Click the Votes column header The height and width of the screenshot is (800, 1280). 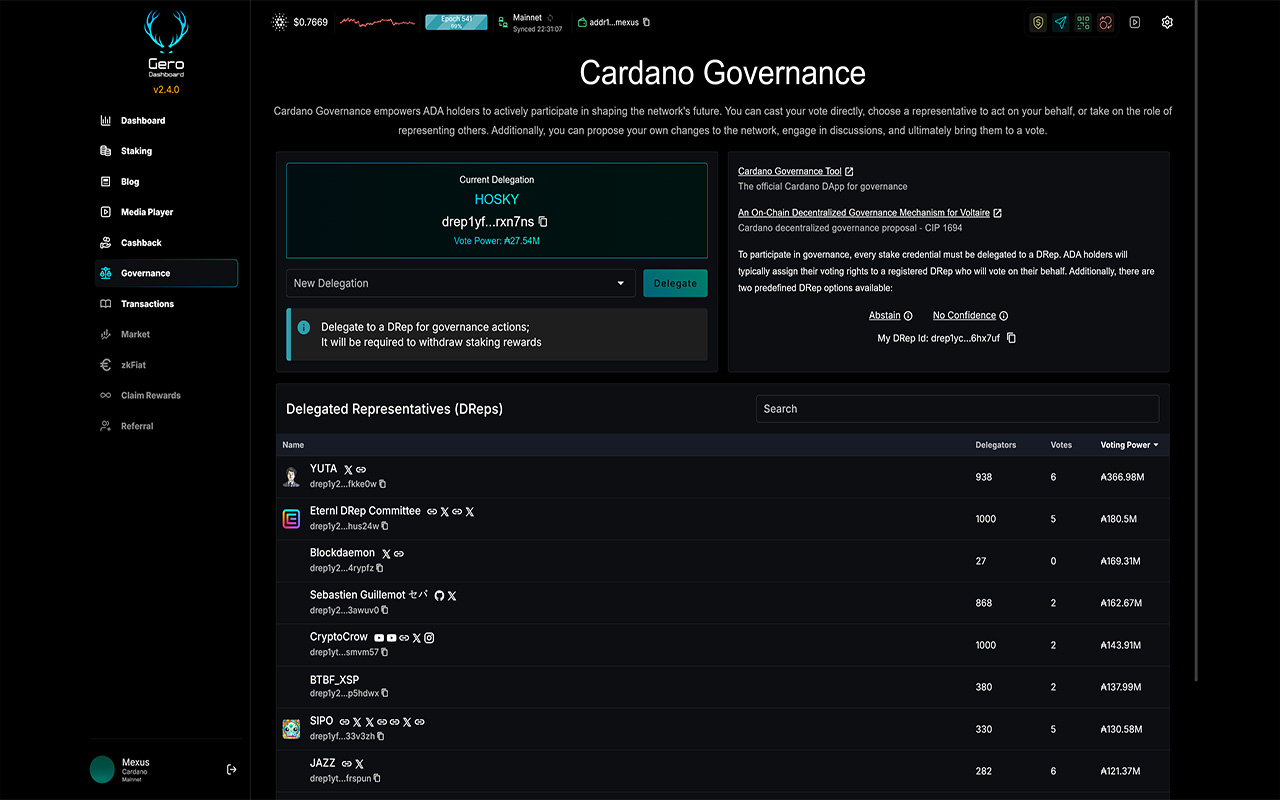1061,445
